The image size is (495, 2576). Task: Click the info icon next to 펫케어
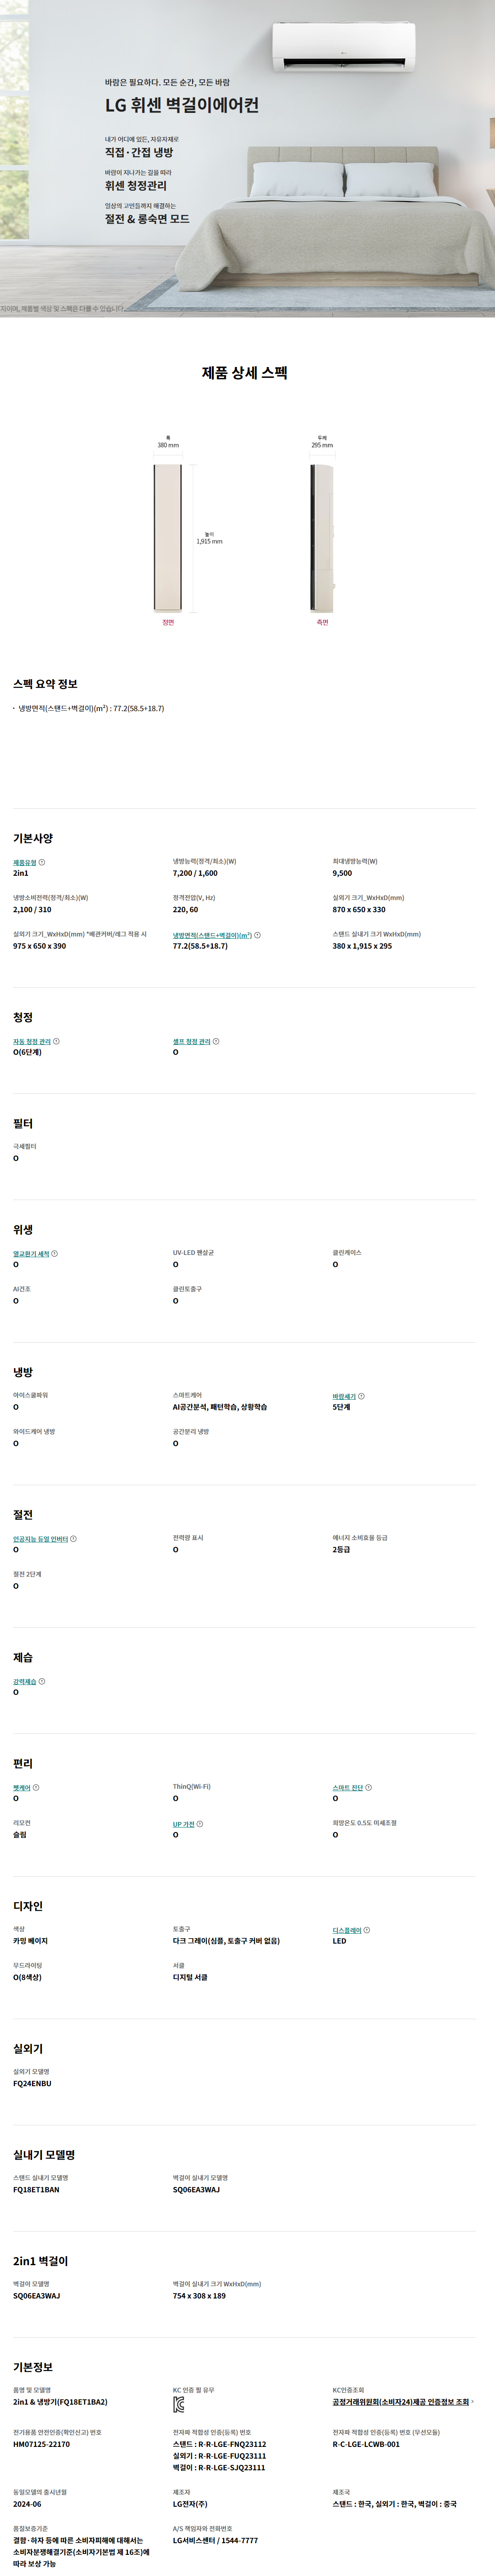pos(36,1787)
